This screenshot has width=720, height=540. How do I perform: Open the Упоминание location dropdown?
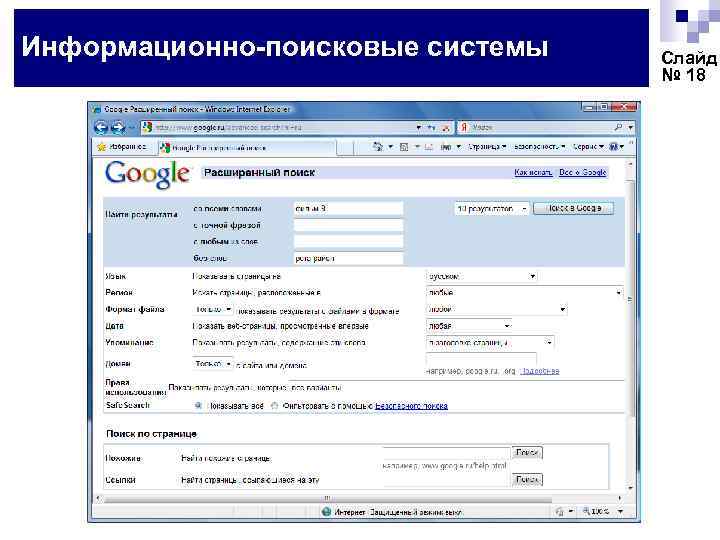489,343
